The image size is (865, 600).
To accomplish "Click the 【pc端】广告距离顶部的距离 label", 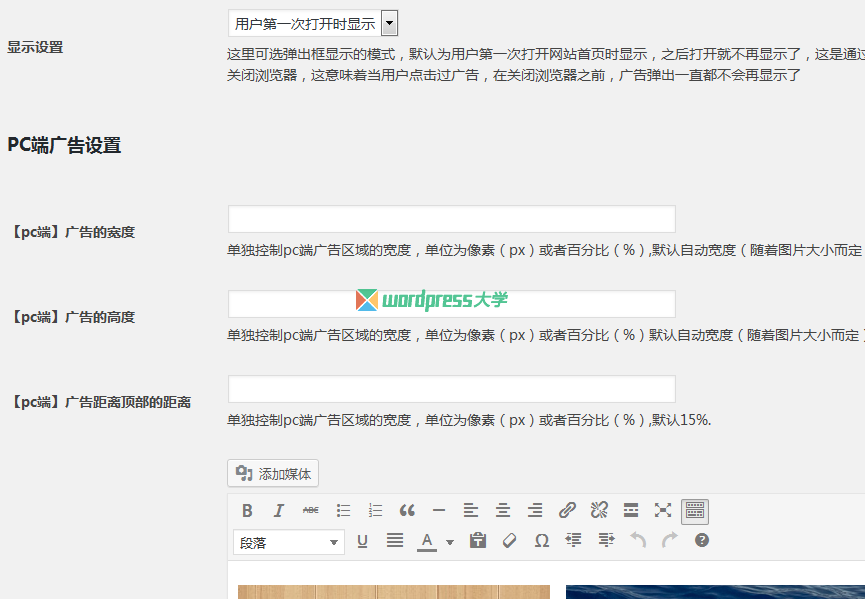I will pos(100,402).
